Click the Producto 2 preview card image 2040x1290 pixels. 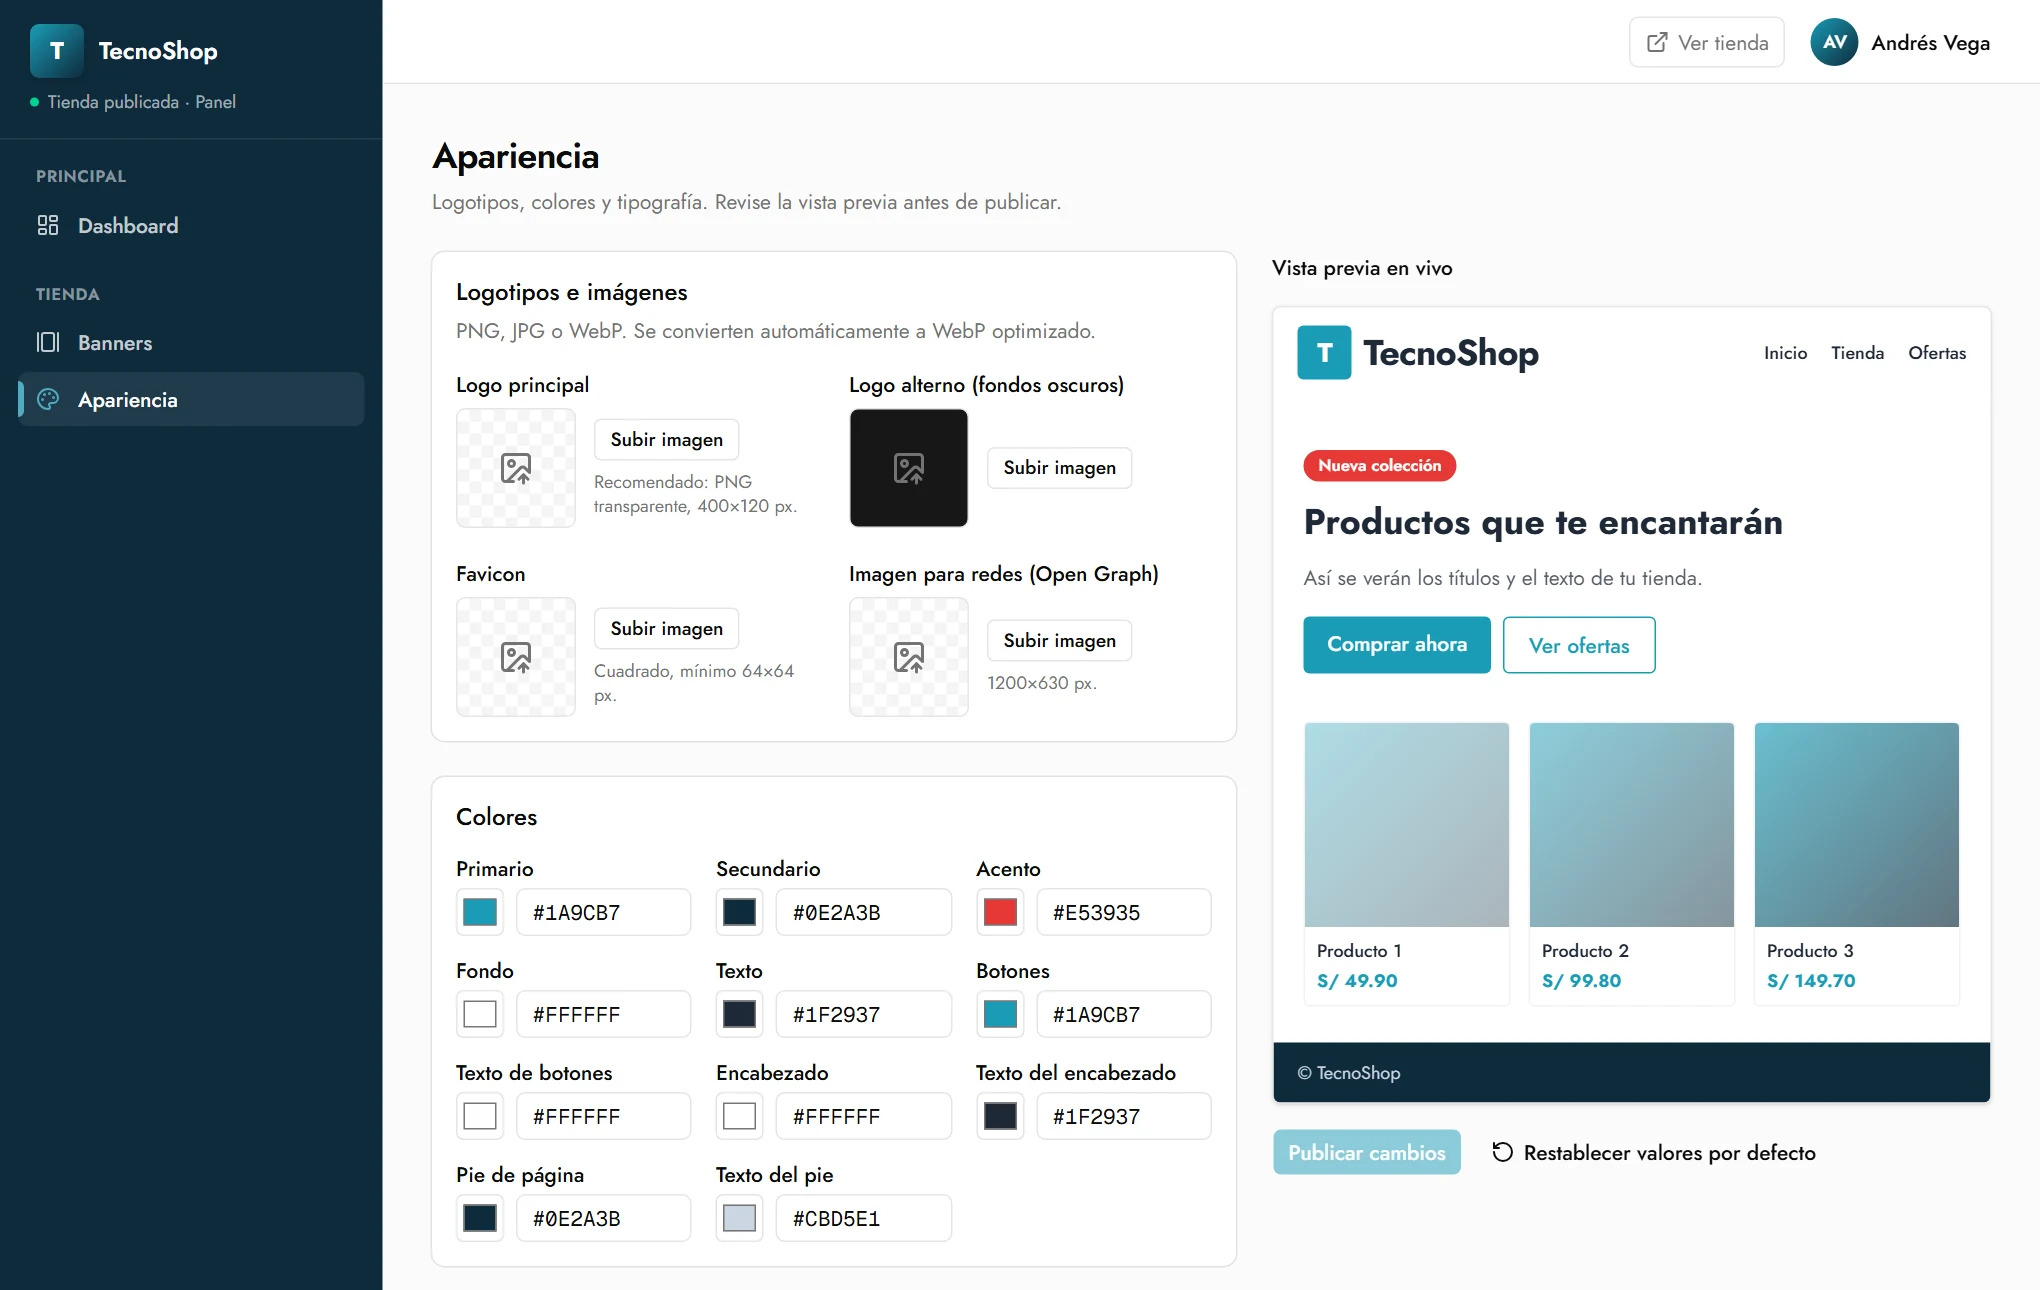pos(1632,825)
